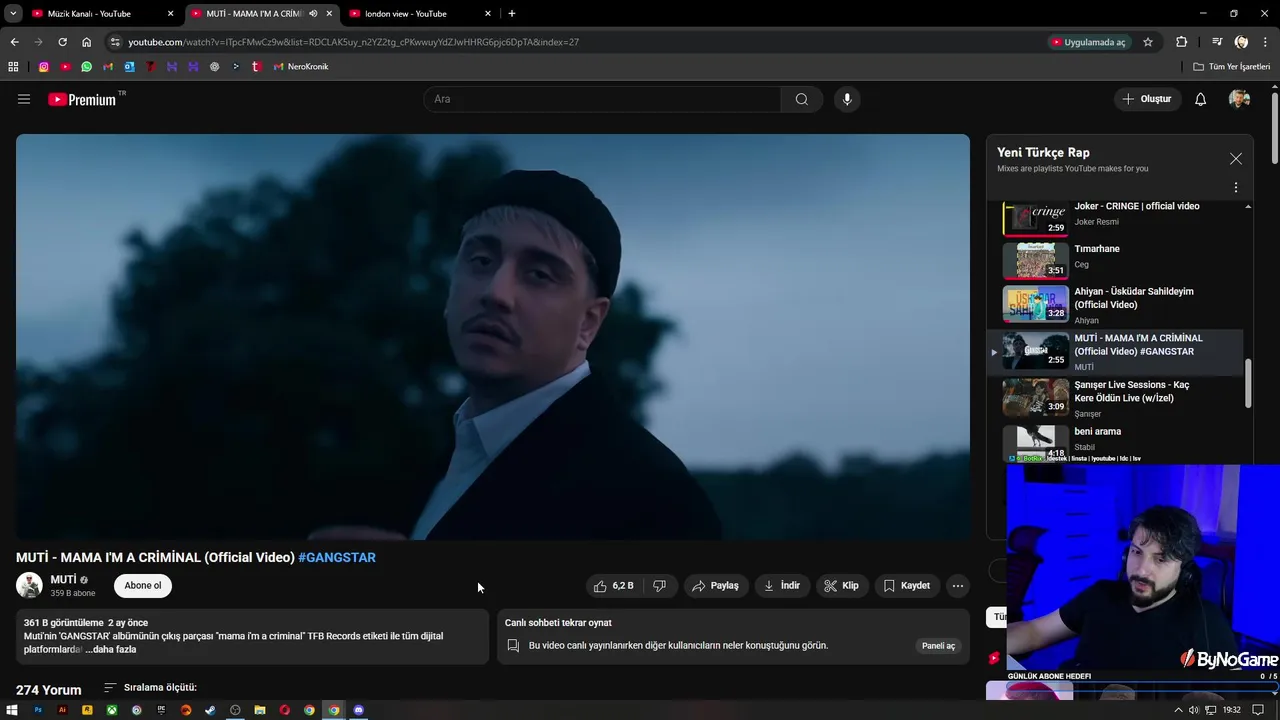
Task: Open a new browser tab
Action: click(512, 14)
